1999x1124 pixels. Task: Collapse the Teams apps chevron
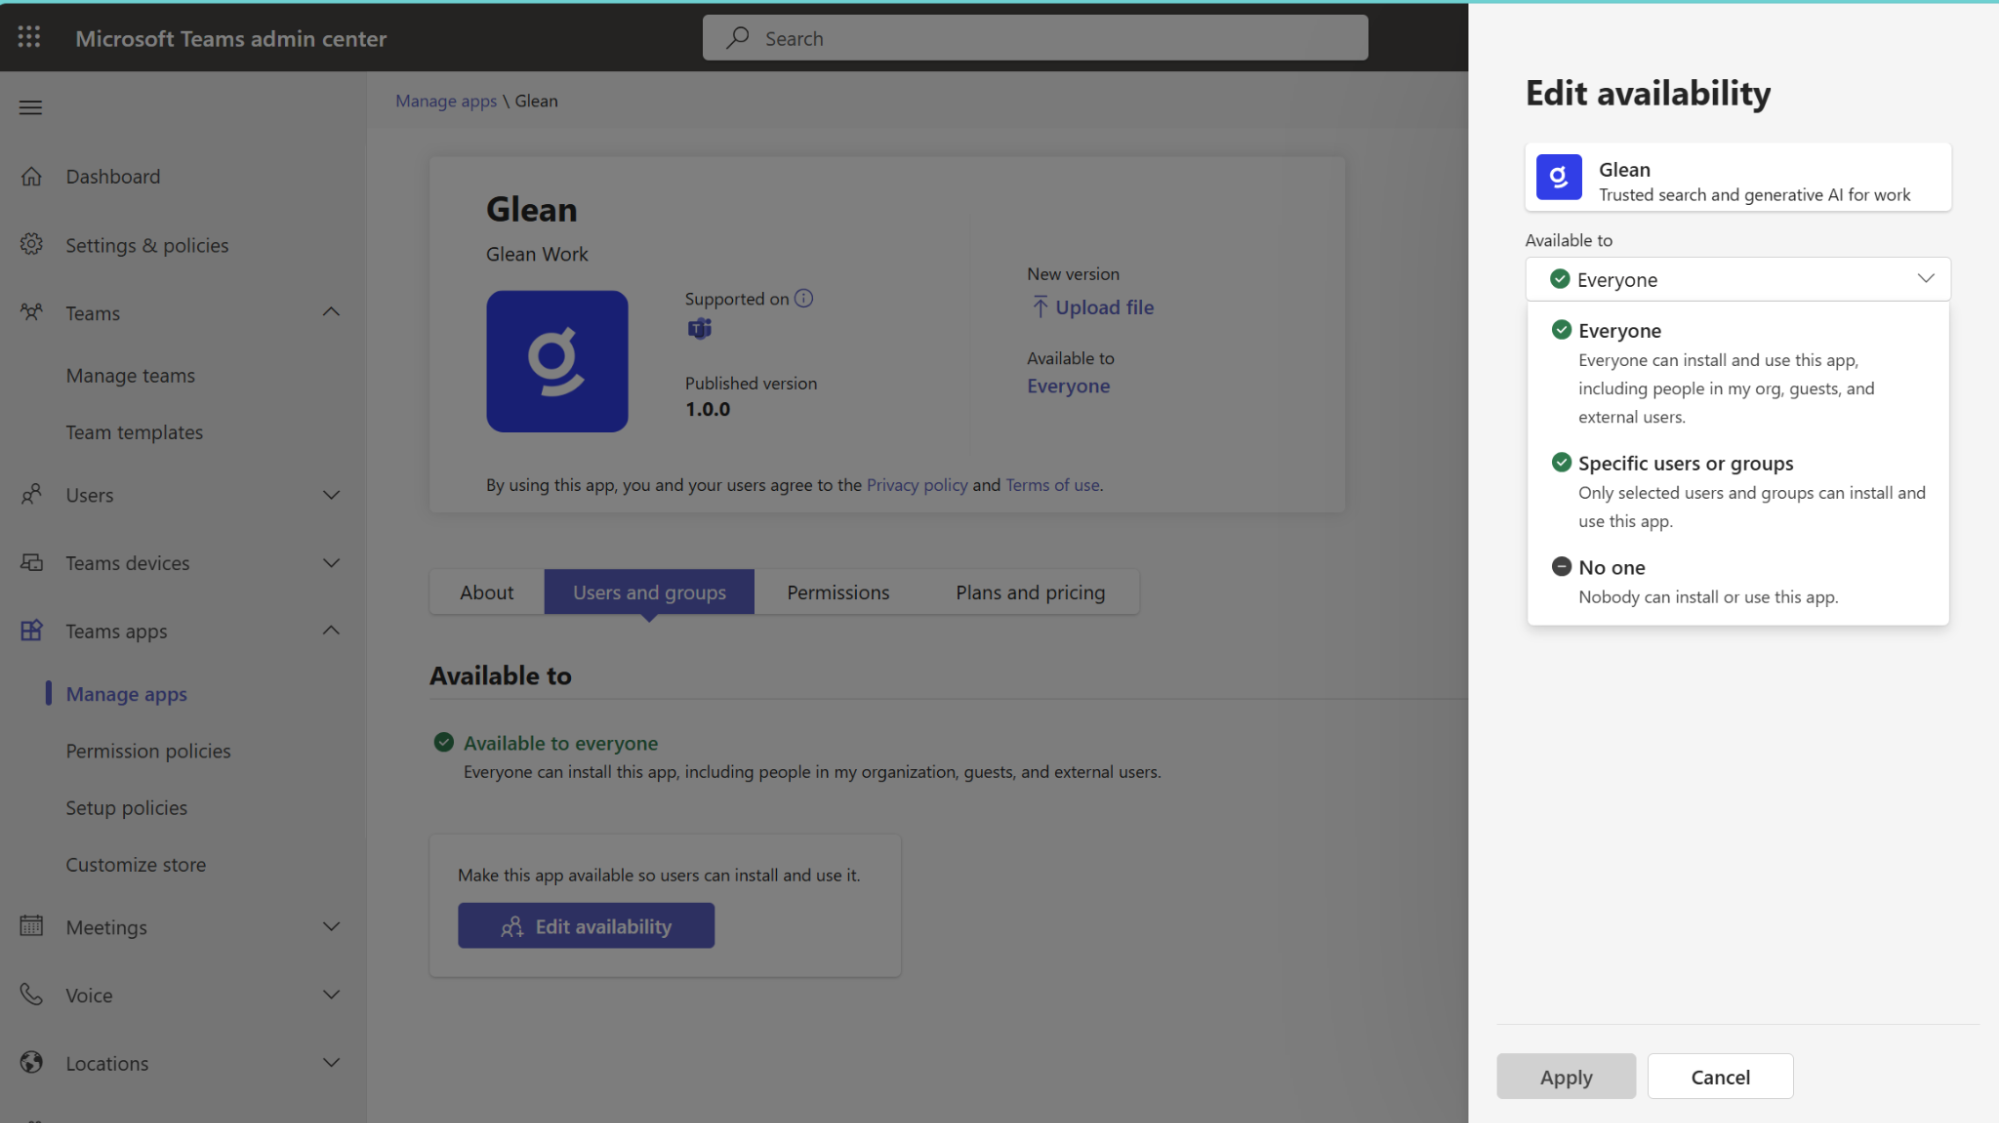[331, 630]
